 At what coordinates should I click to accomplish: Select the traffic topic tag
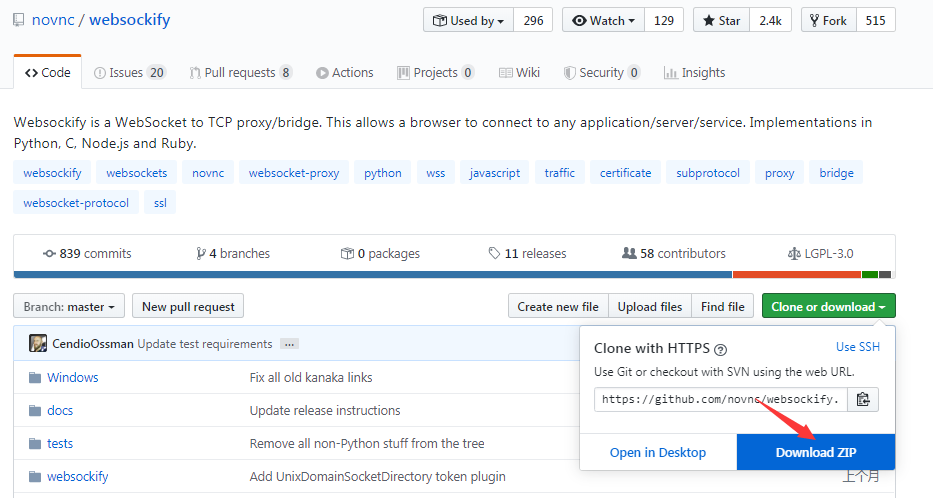560,173
